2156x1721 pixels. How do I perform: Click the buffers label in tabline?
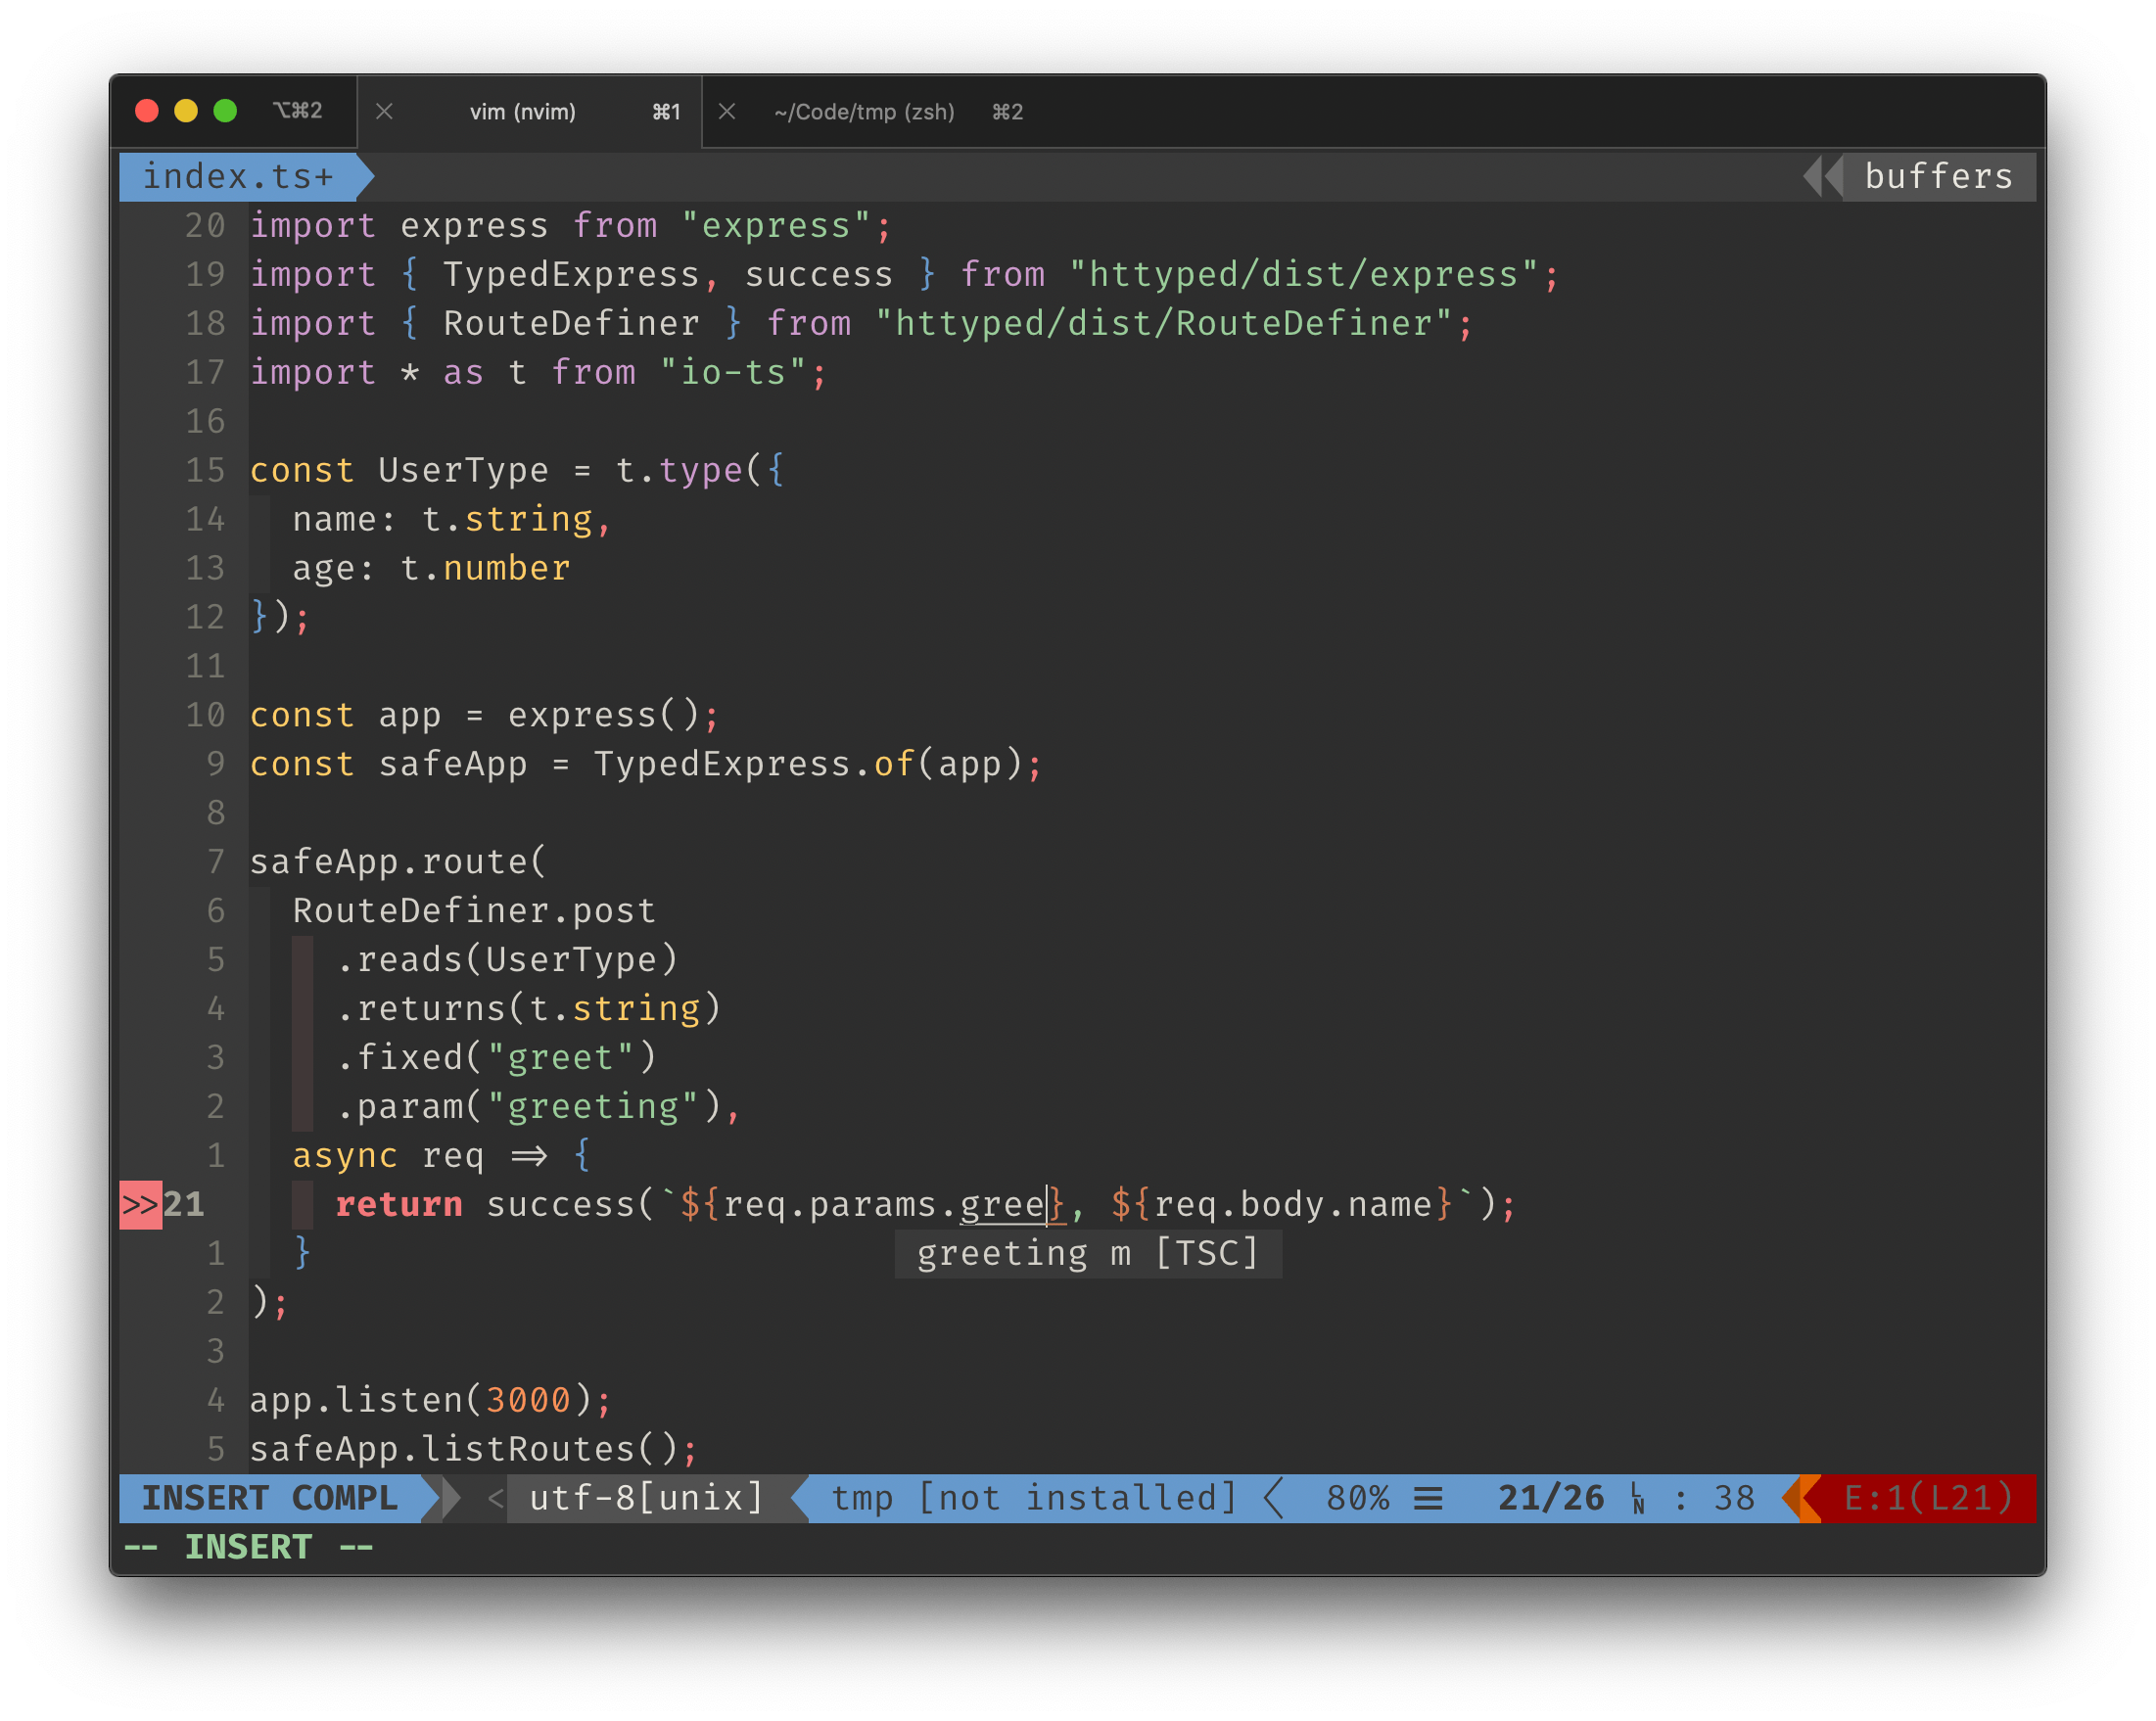pyautogui.click(x=1938, y=176)
